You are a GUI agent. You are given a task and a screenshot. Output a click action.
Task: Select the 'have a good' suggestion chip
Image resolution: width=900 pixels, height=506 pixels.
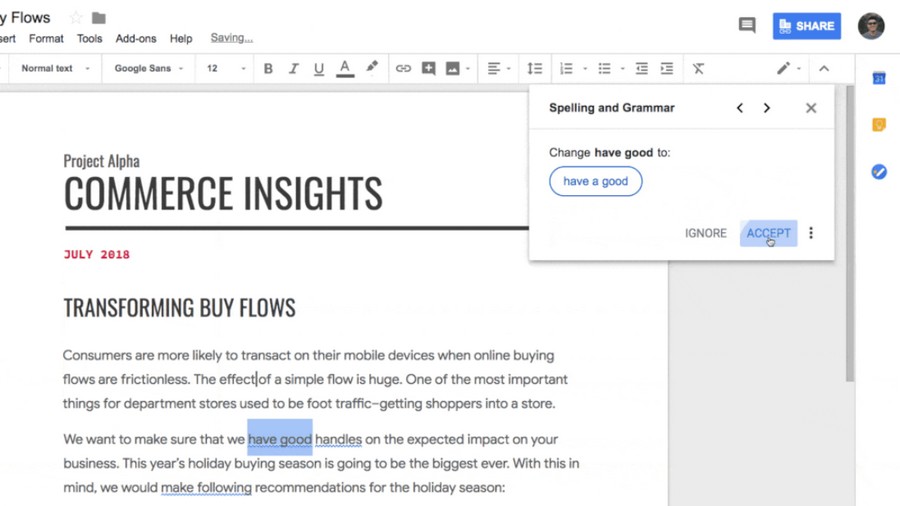coord(595,181)
